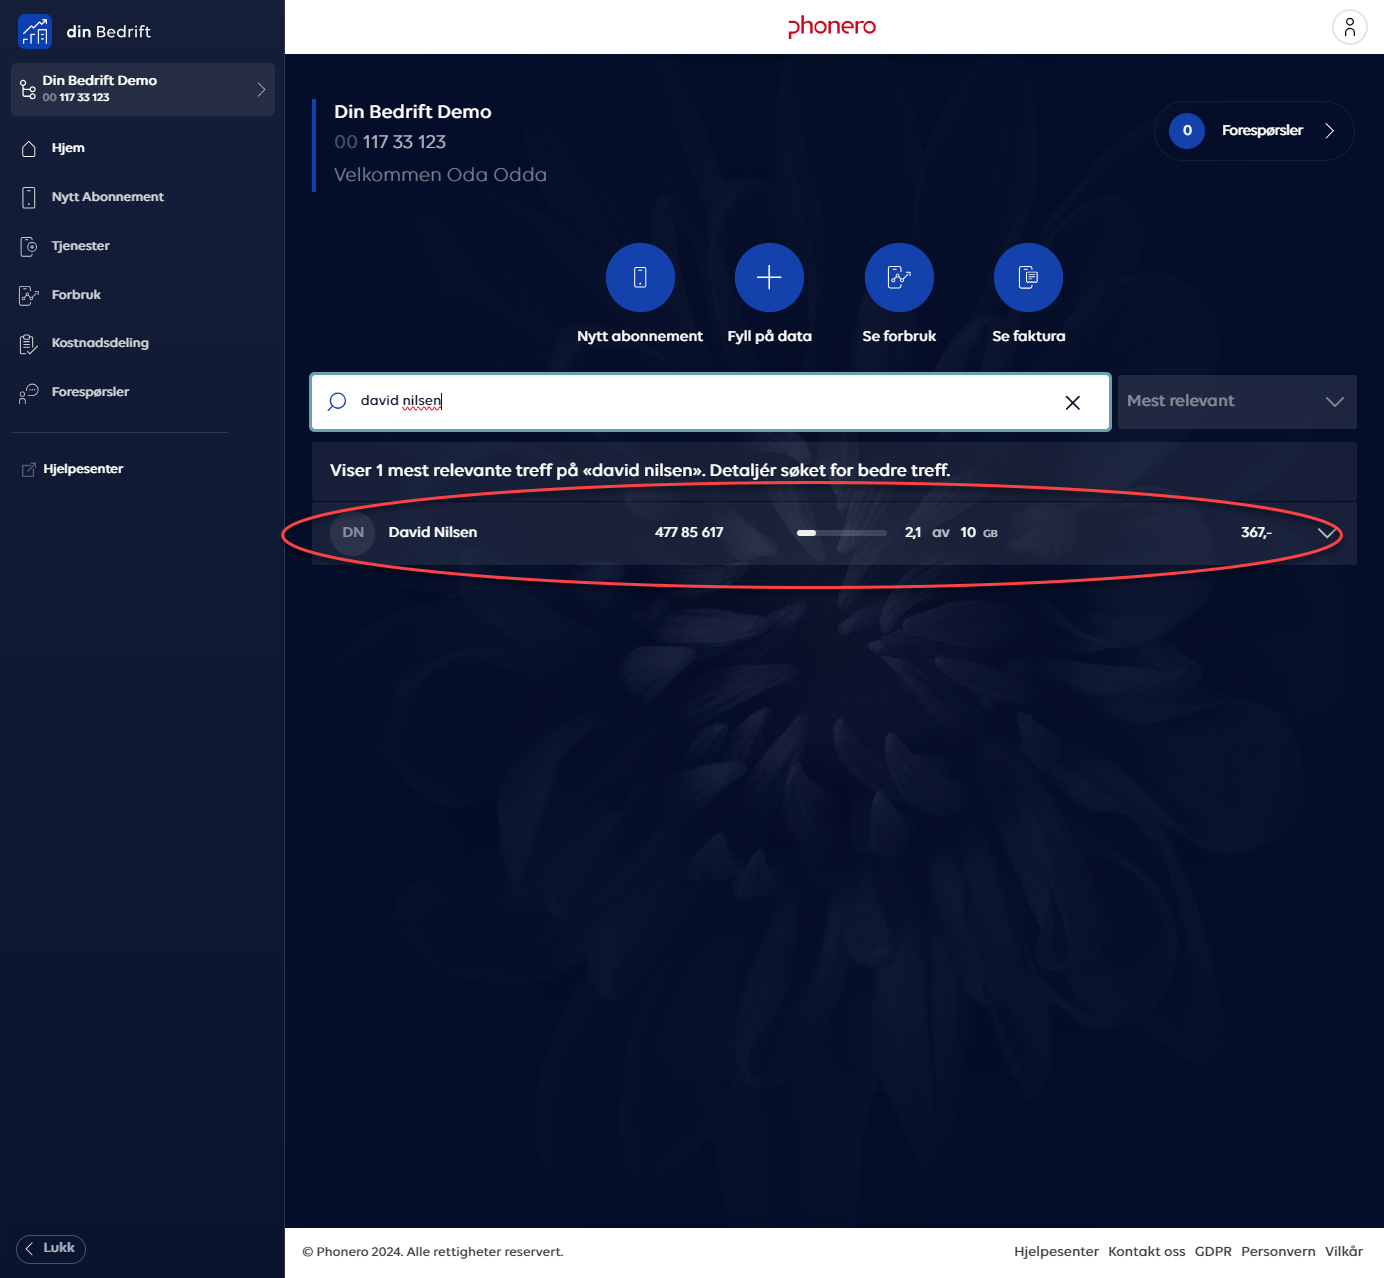Click the Nytt Abonnement phone icon in sidebar
The height and width of the screenshot is (1278, 1384).
pos(29,197)
